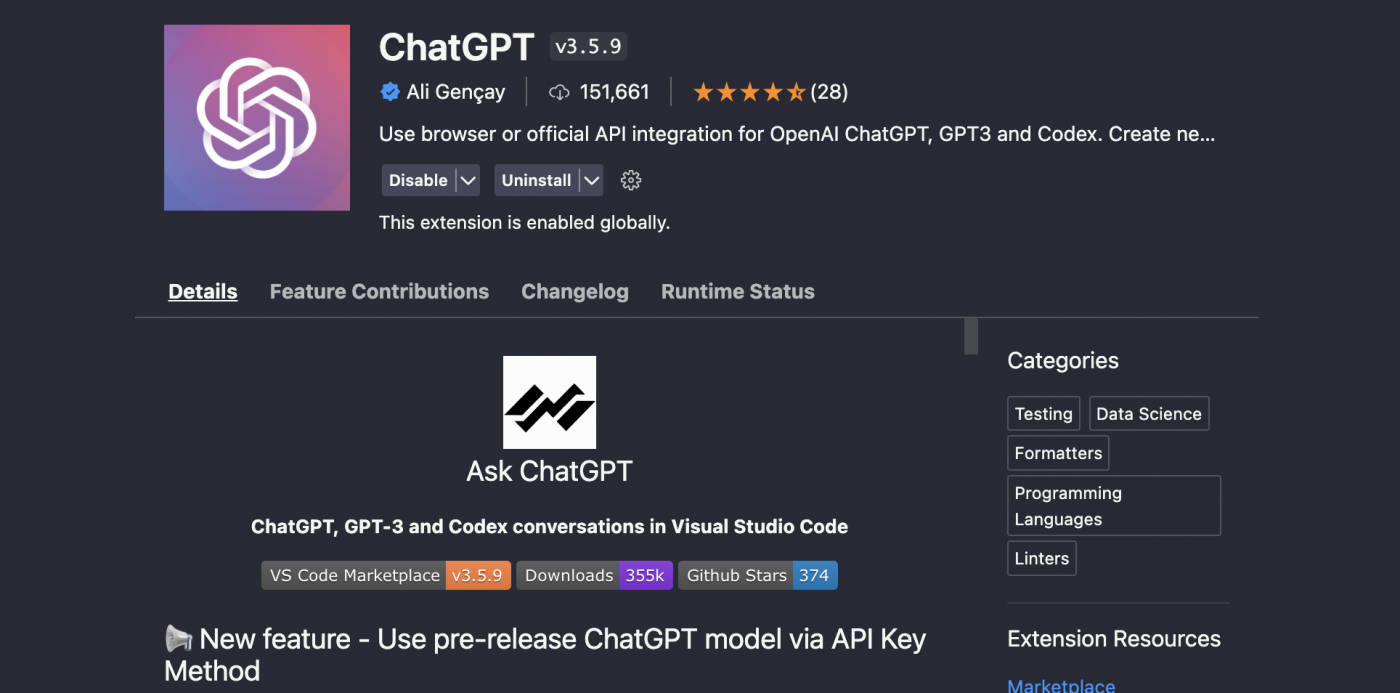
Task: Open the Runtime Status tab
Action: click(737, 291)
